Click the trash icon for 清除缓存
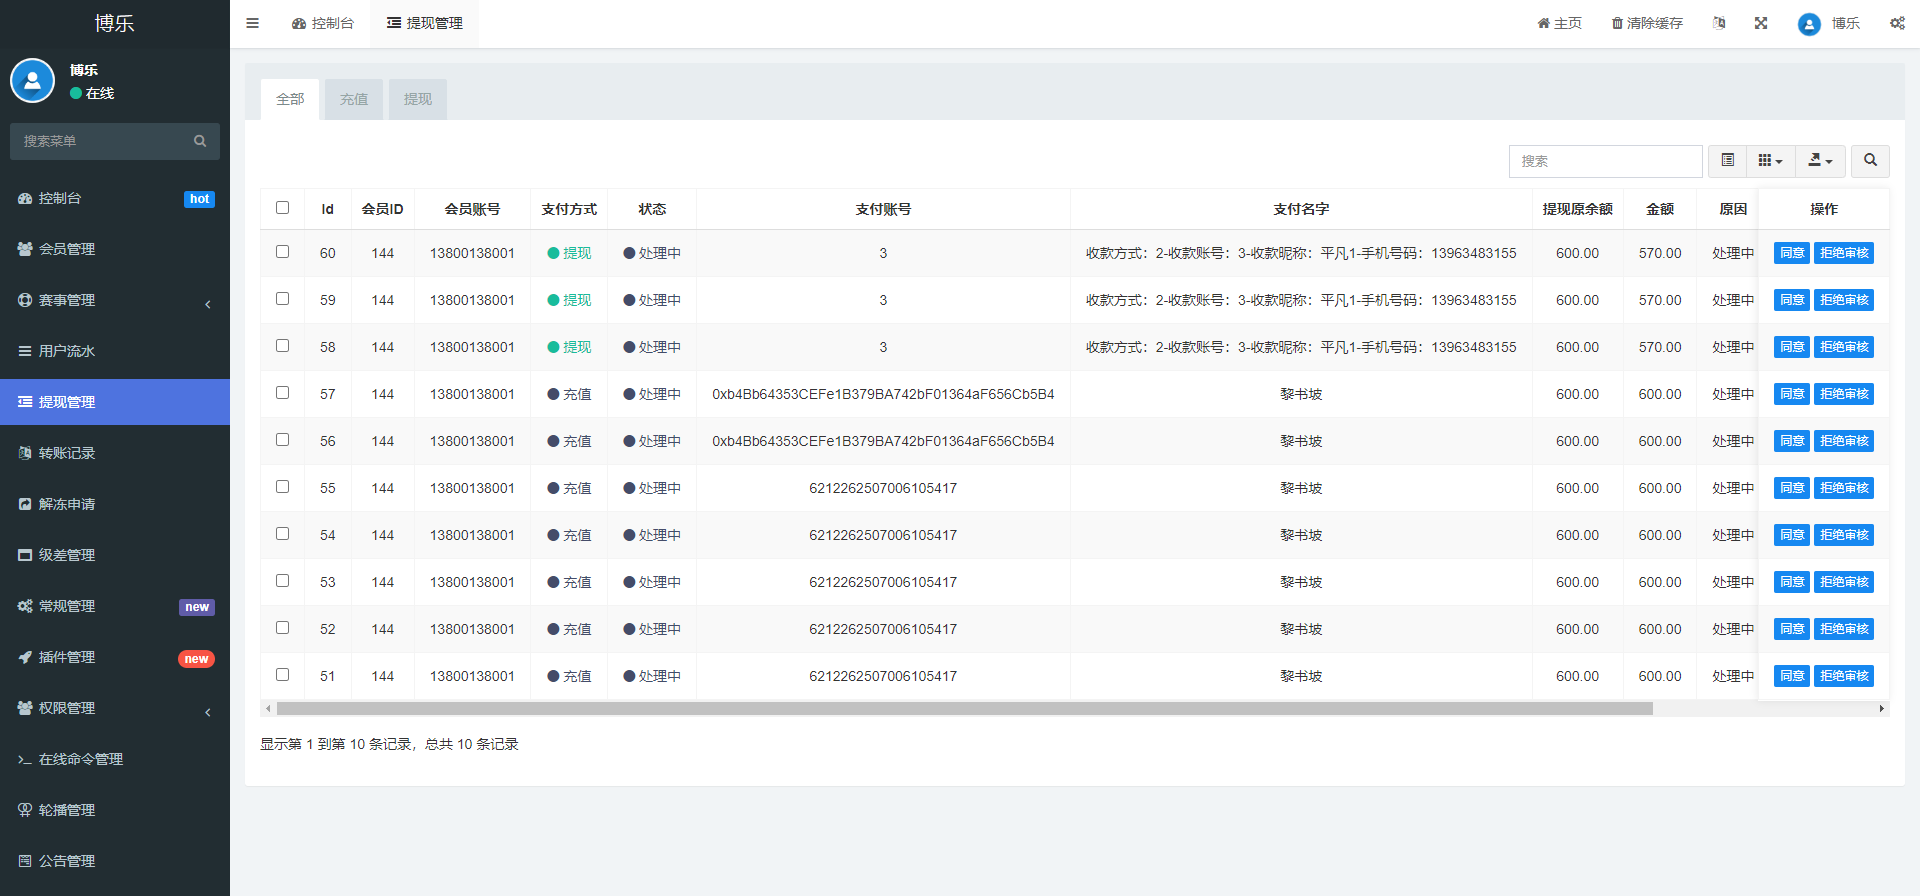 [x=1617, y=23]
